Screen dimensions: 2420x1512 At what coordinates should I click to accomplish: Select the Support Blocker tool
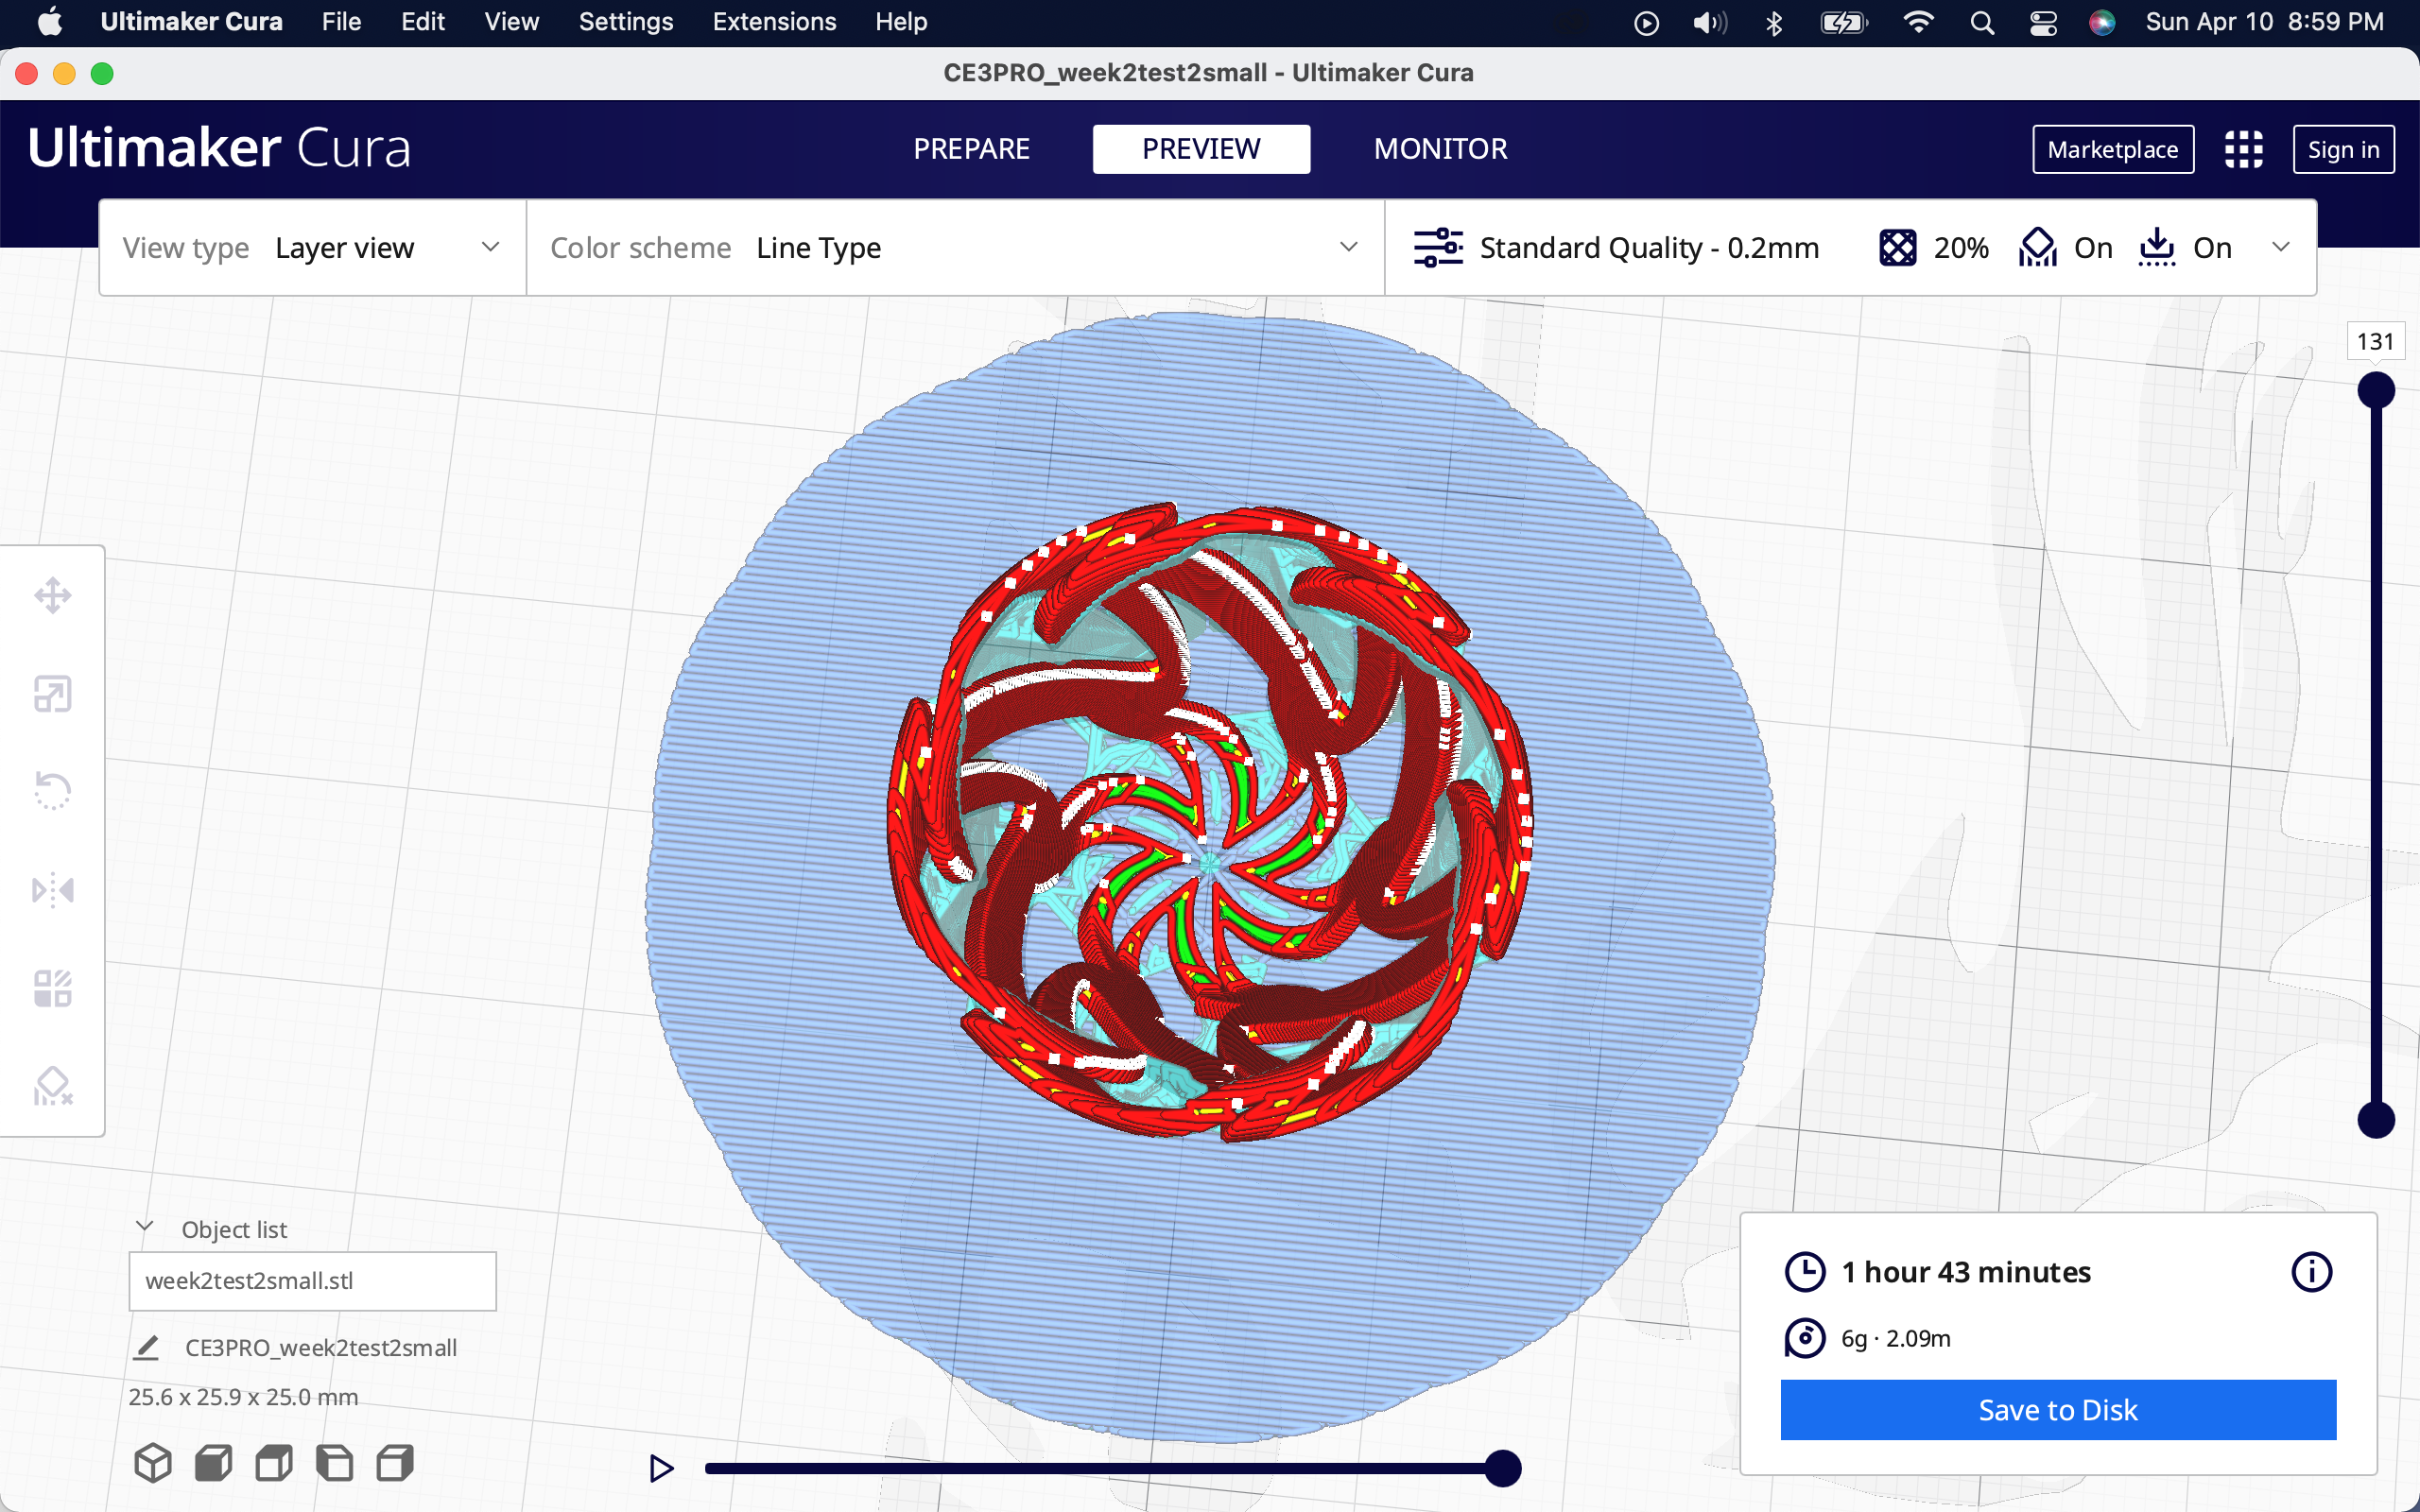pyautogui.click(x=52, y=1086)
